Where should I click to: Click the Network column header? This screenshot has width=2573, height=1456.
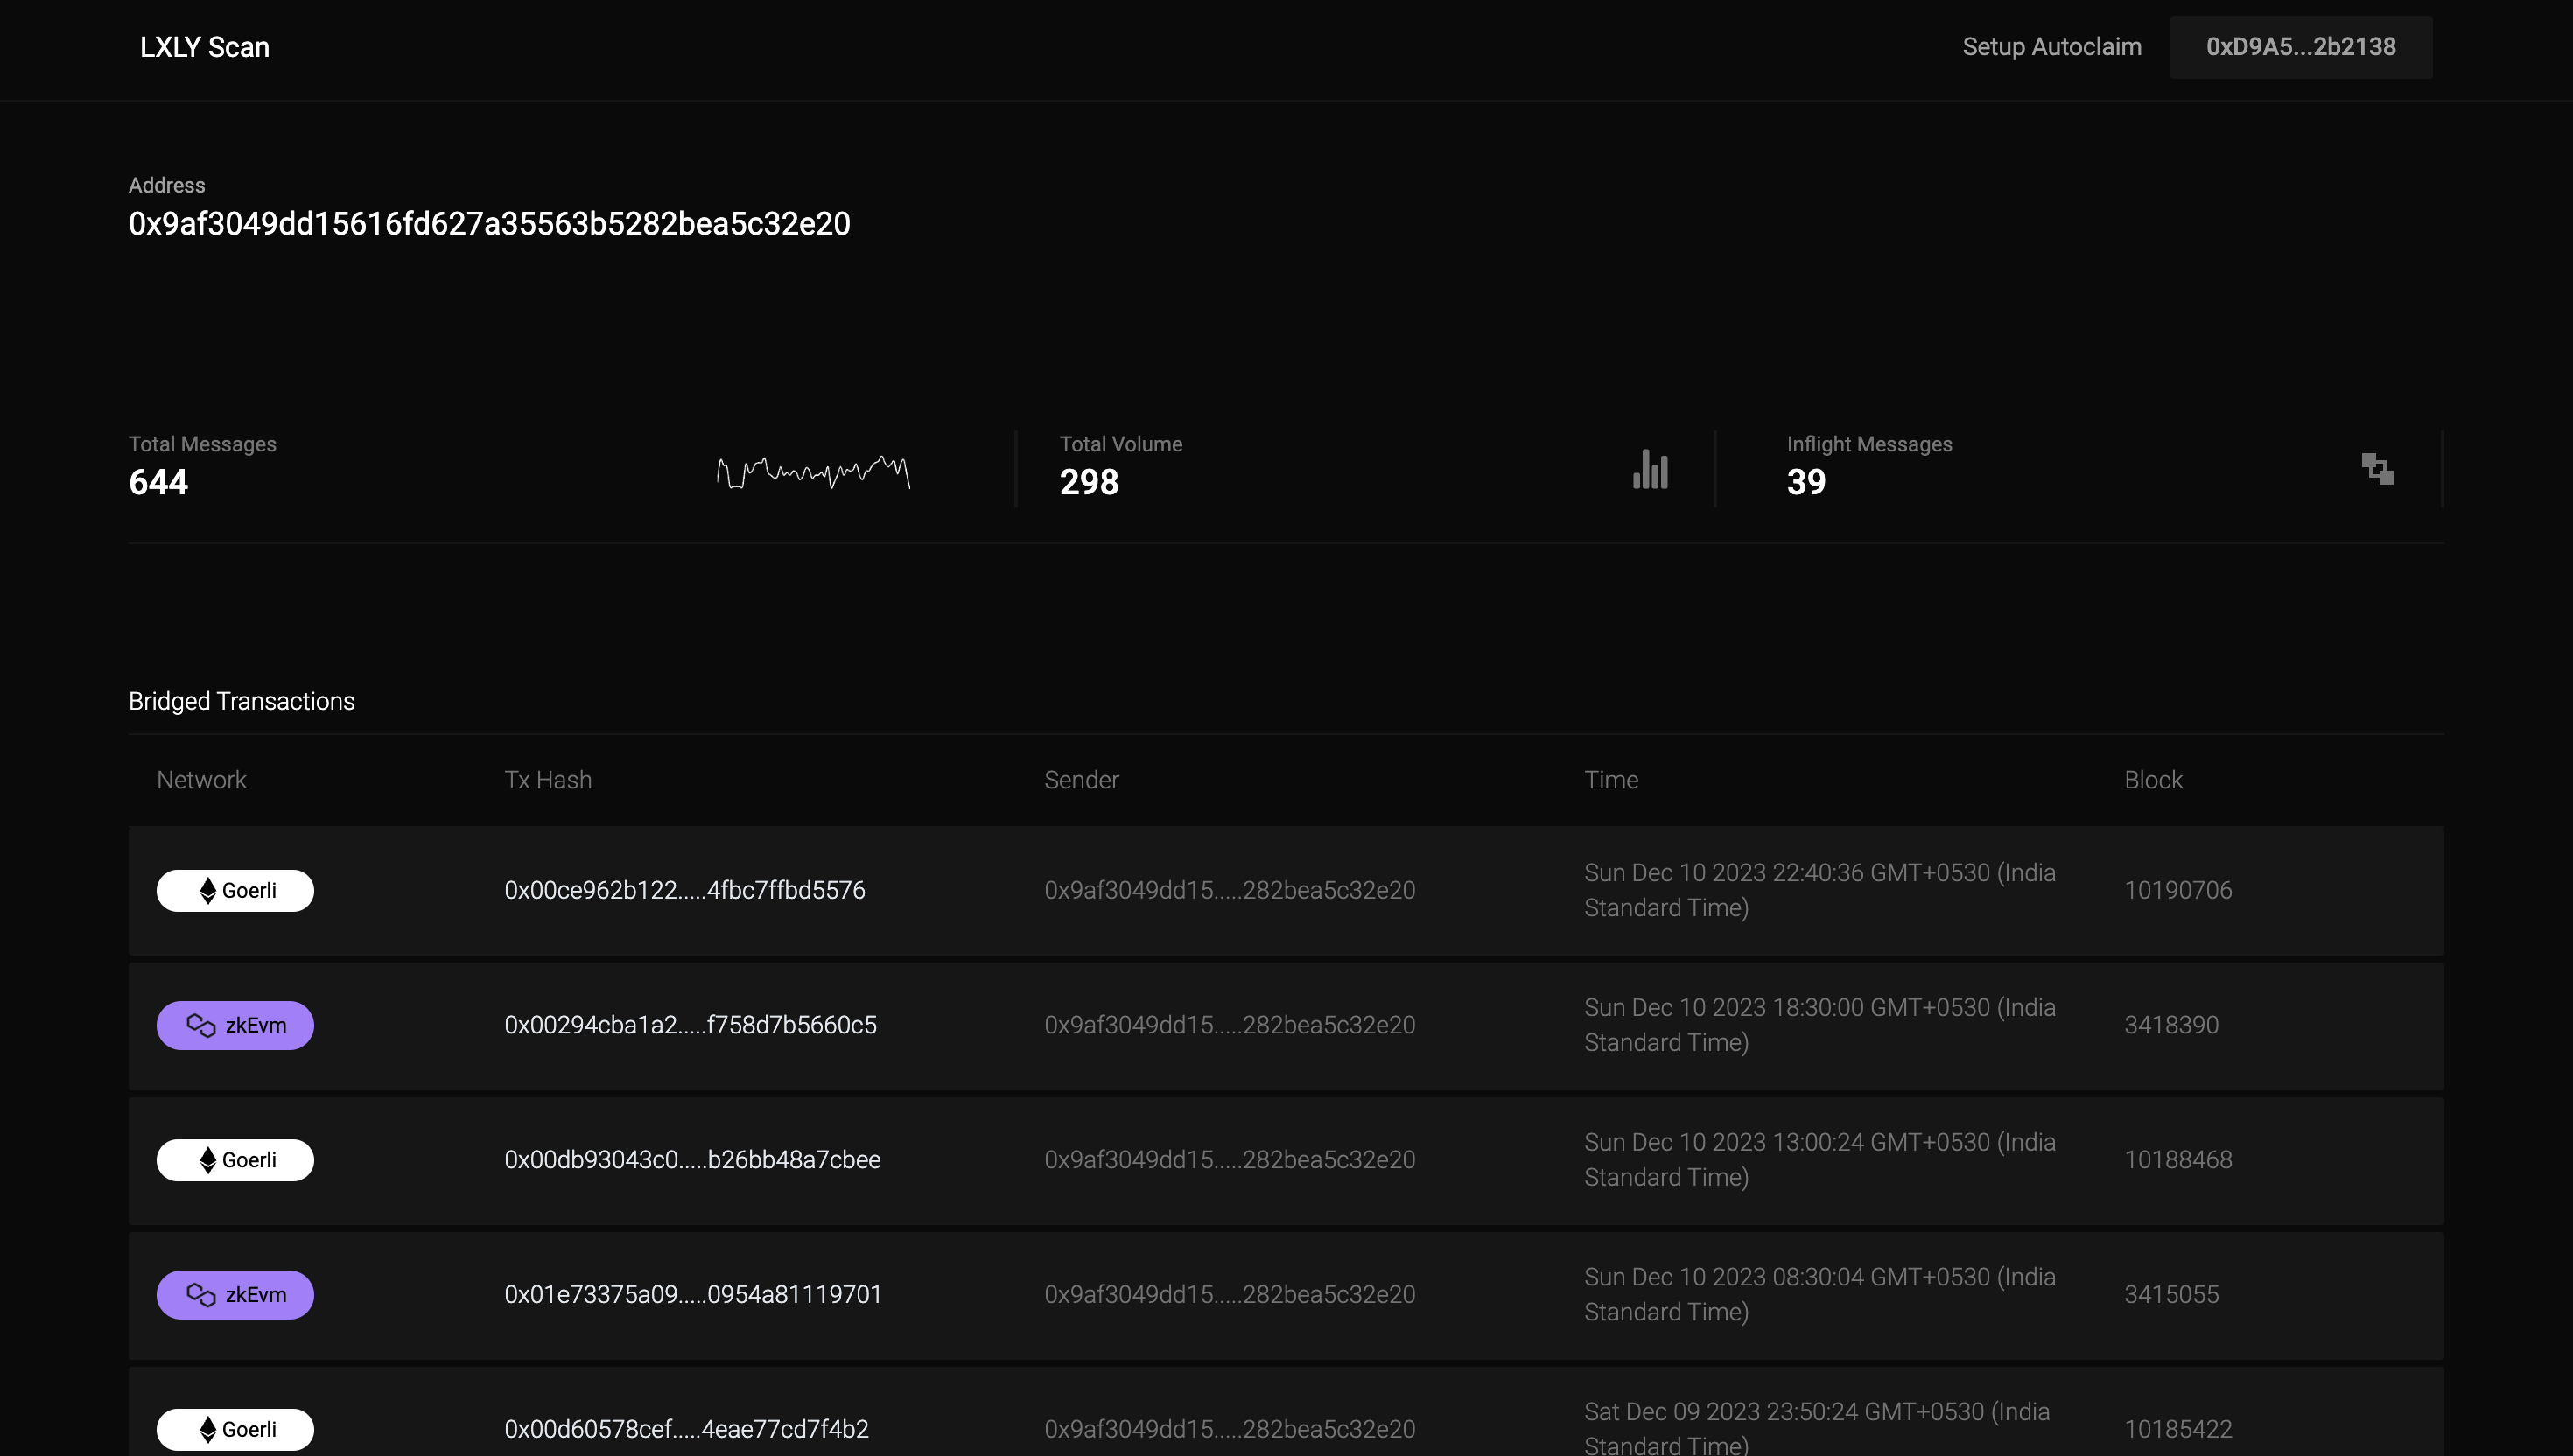201,780
